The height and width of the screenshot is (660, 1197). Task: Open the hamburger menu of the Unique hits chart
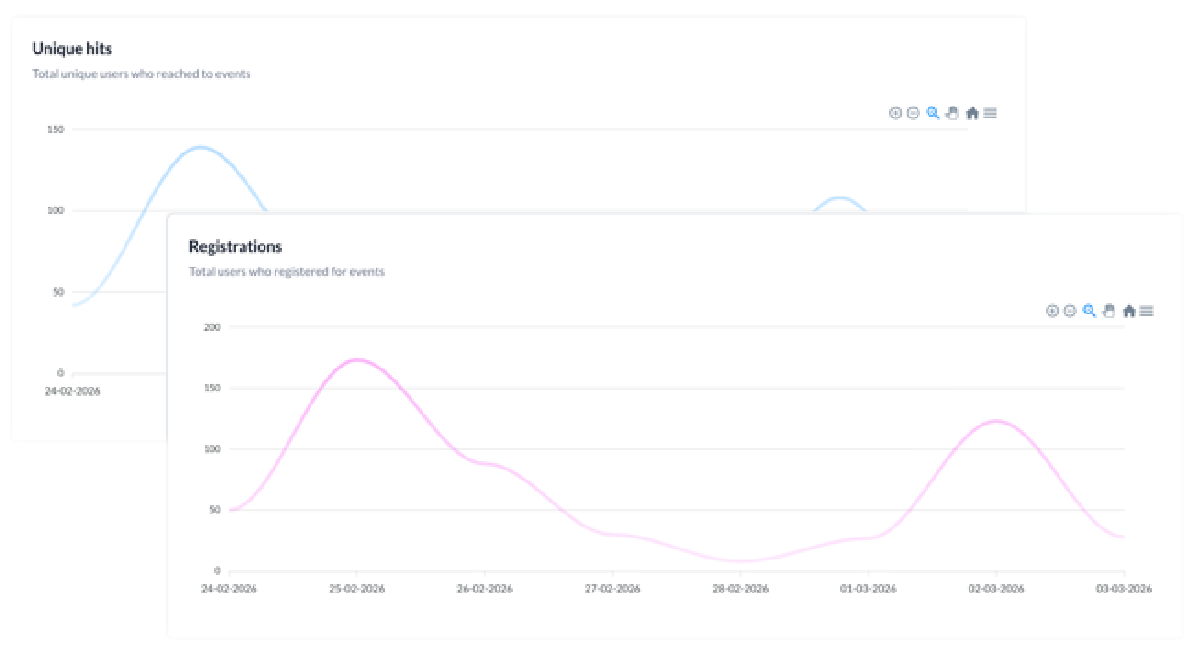point(990,113)
